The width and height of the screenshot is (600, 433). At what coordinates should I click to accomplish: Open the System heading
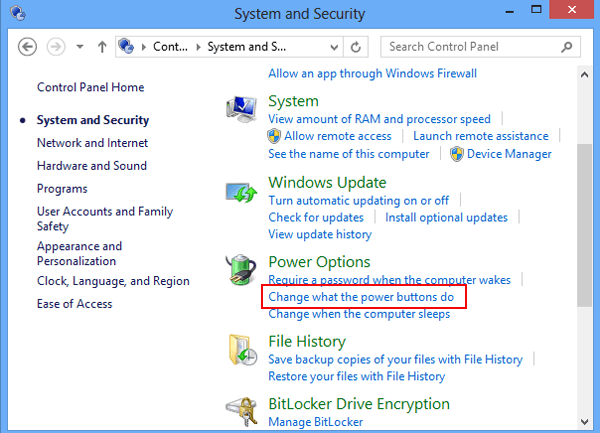point(293,101)
